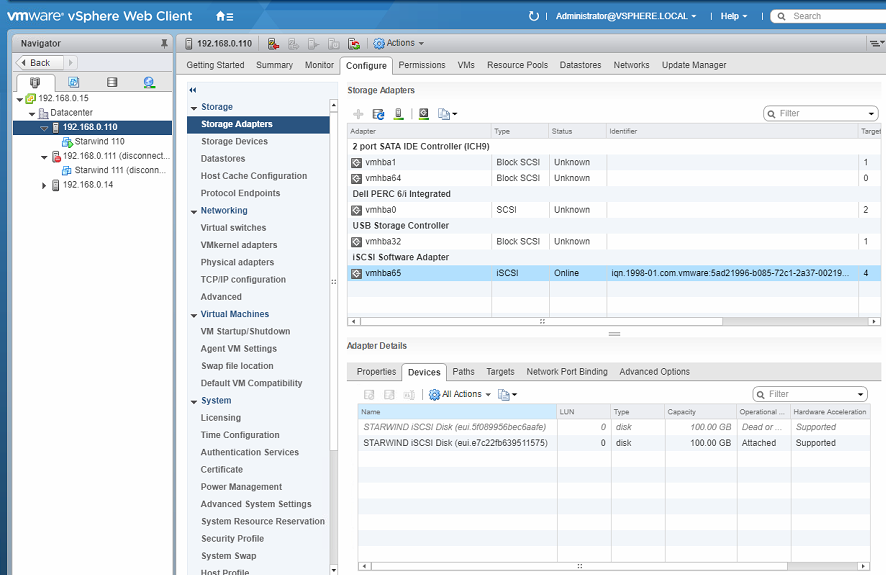886x575 pixels.
Task: Switch to VMs and Templates navigator view
Action: click(73, 82)
